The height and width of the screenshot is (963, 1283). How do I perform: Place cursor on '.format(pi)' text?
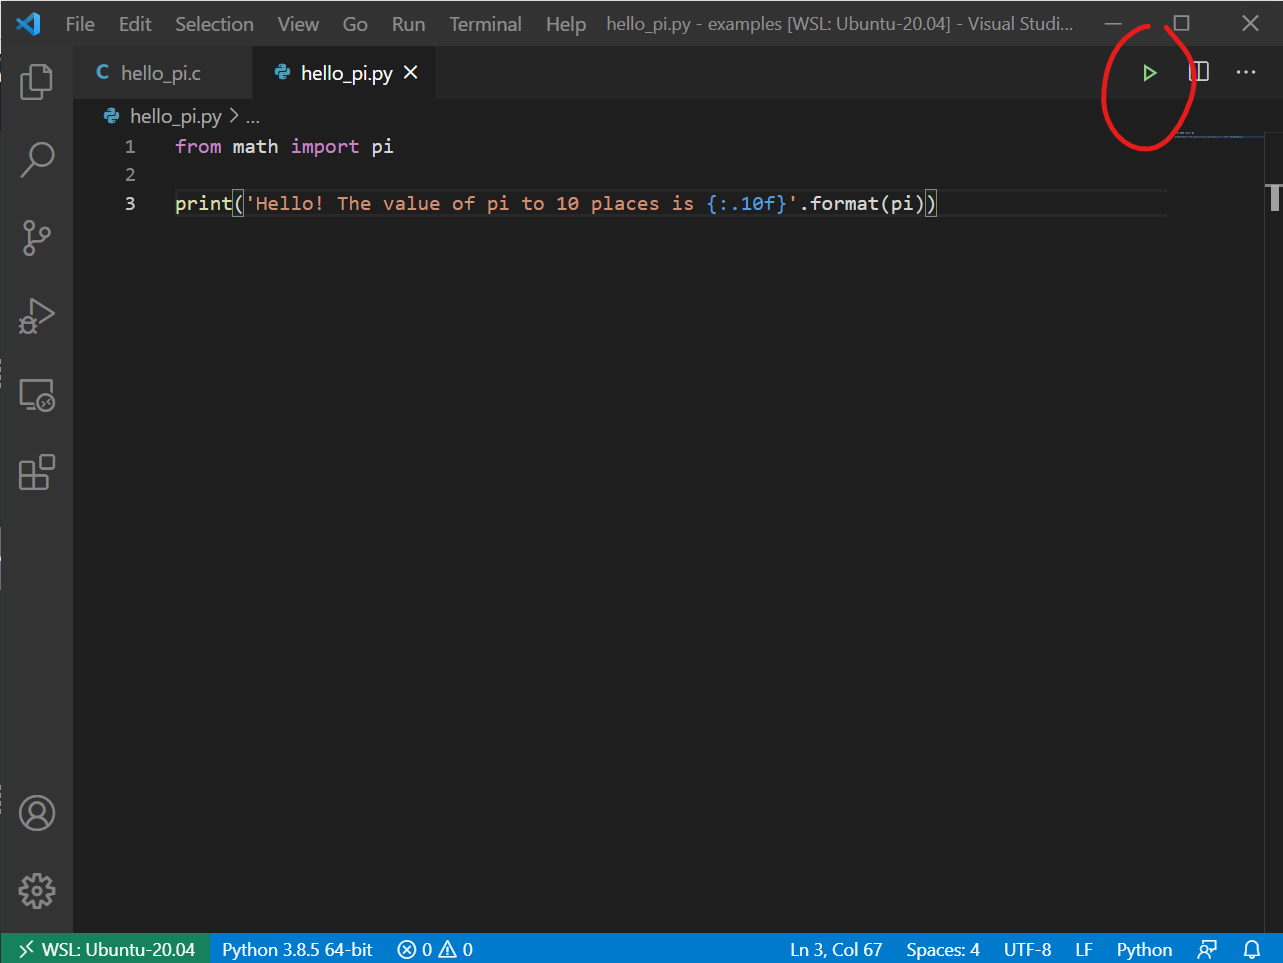click(x=862, y=203)
